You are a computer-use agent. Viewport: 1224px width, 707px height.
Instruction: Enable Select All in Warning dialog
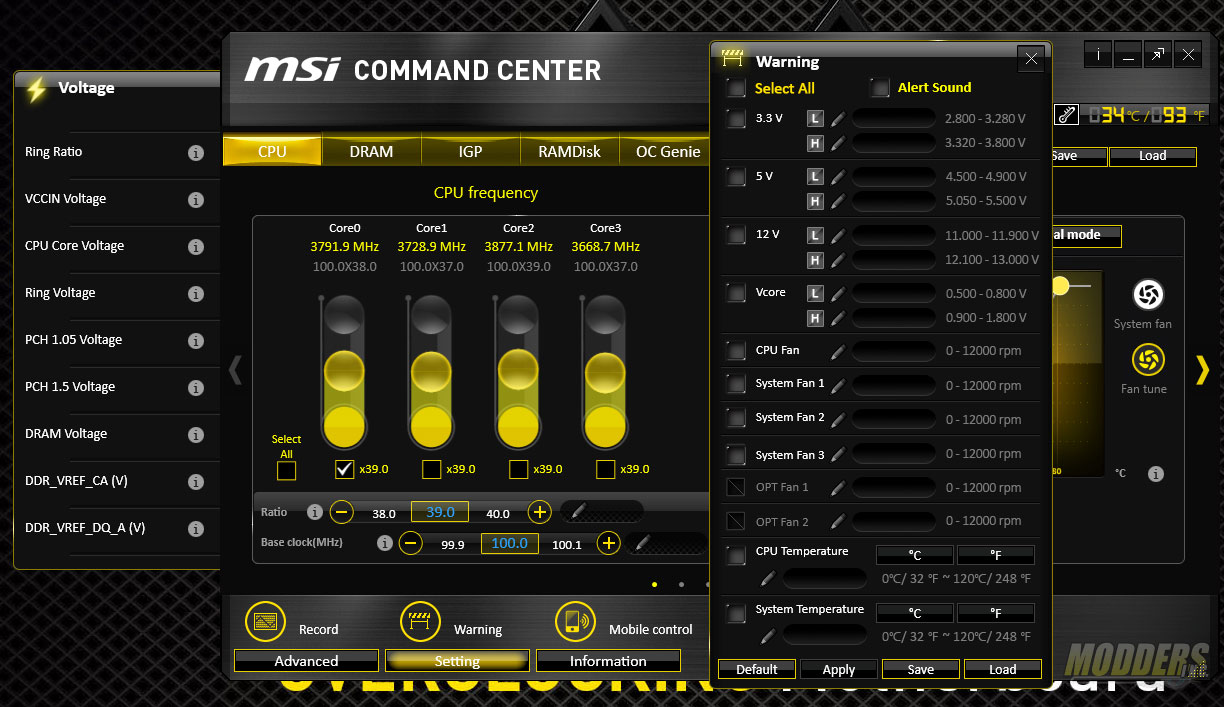point(736,88)
